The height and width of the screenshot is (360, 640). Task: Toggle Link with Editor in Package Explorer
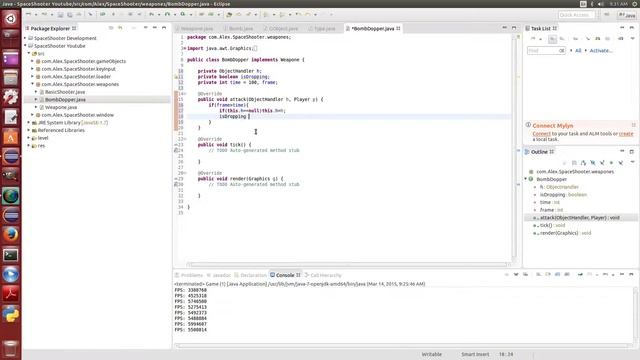[120, 28]
